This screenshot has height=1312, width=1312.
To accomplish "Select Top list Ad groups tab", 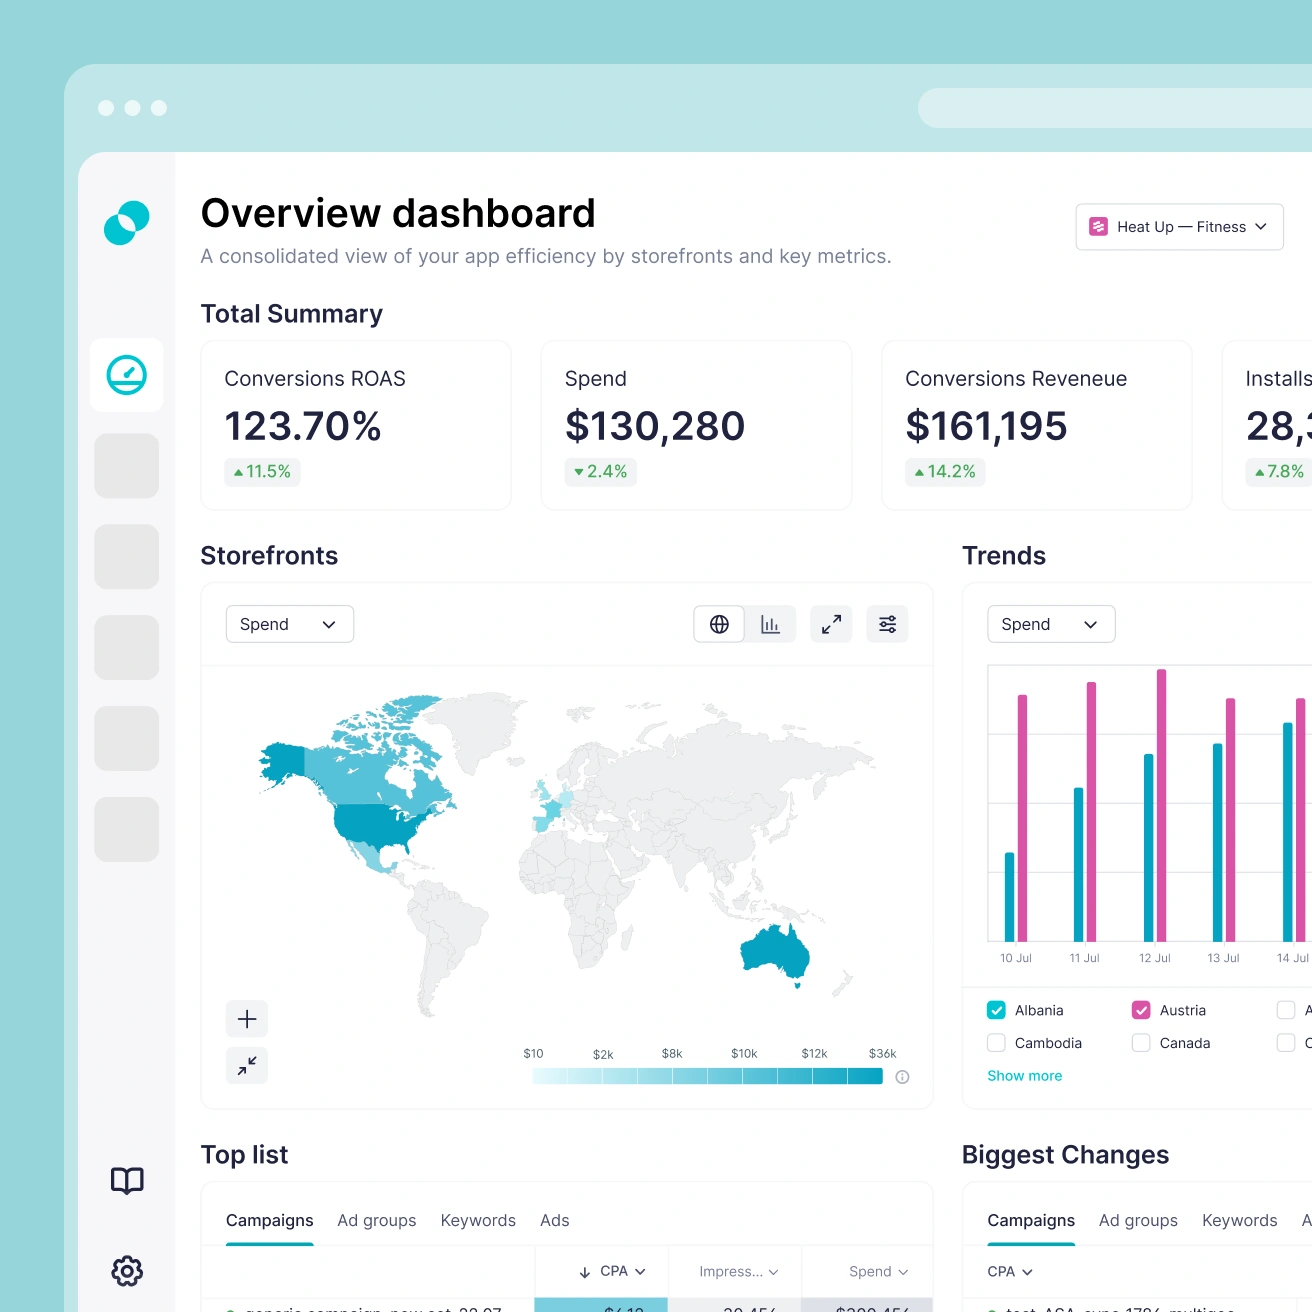I will [x=377, y=1220].
